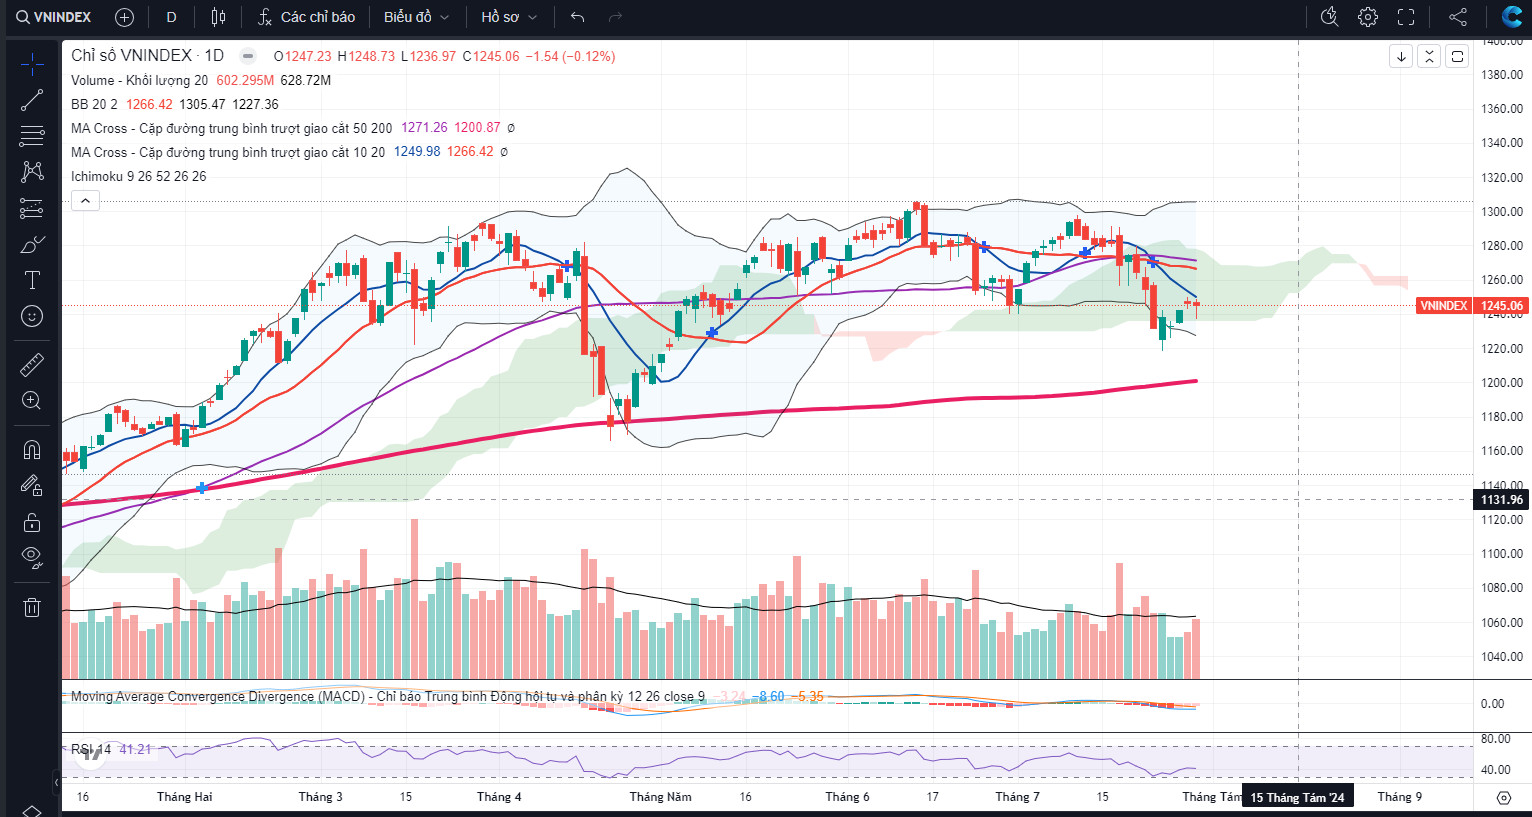The width and height of the screenshot is (1532, 817).
Task: Collapse the main chart pane
Action: [x=1429, y=56]
